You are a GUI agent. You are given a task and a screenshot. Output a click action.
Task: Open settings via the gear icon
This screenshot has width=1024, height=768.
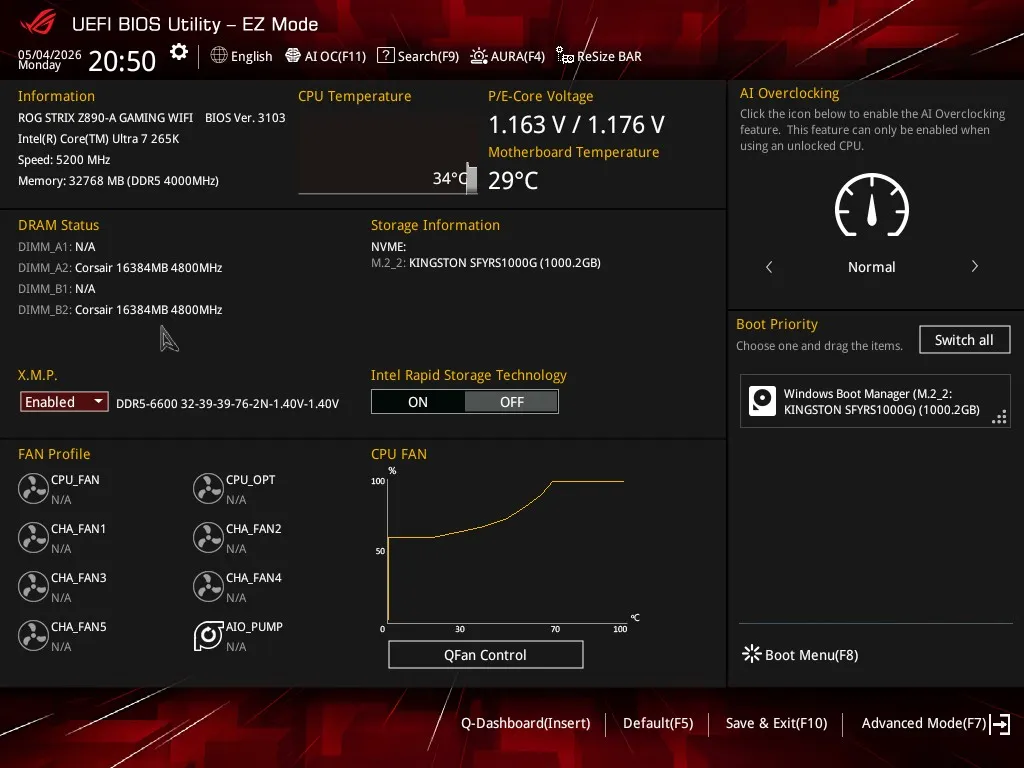pos(179,52)
